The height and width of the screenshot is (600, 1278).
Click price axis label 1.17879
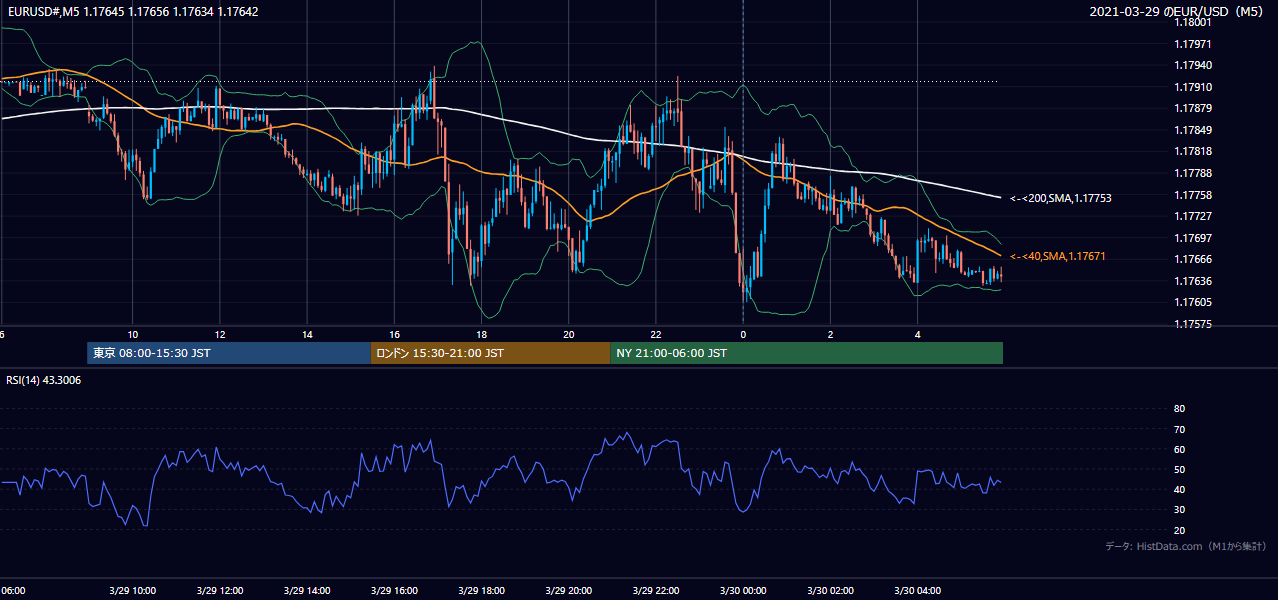click(x=1195, y=108)
